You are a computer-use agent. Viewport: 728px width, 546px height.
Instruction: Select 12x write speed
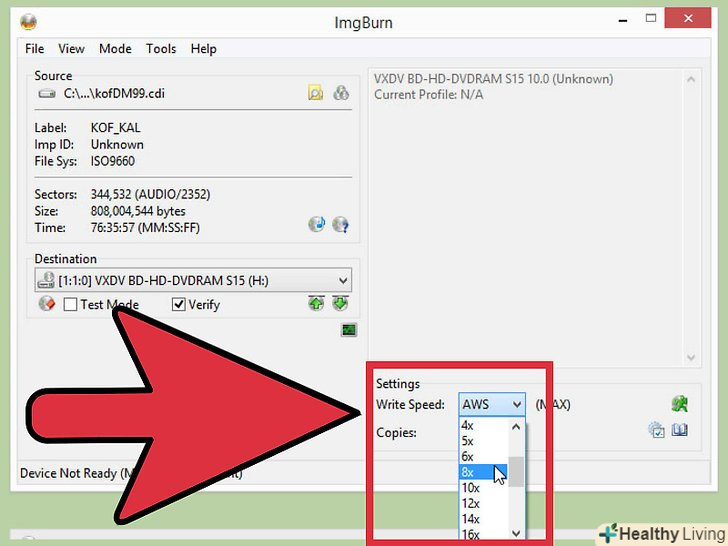[x=482, y=503]
